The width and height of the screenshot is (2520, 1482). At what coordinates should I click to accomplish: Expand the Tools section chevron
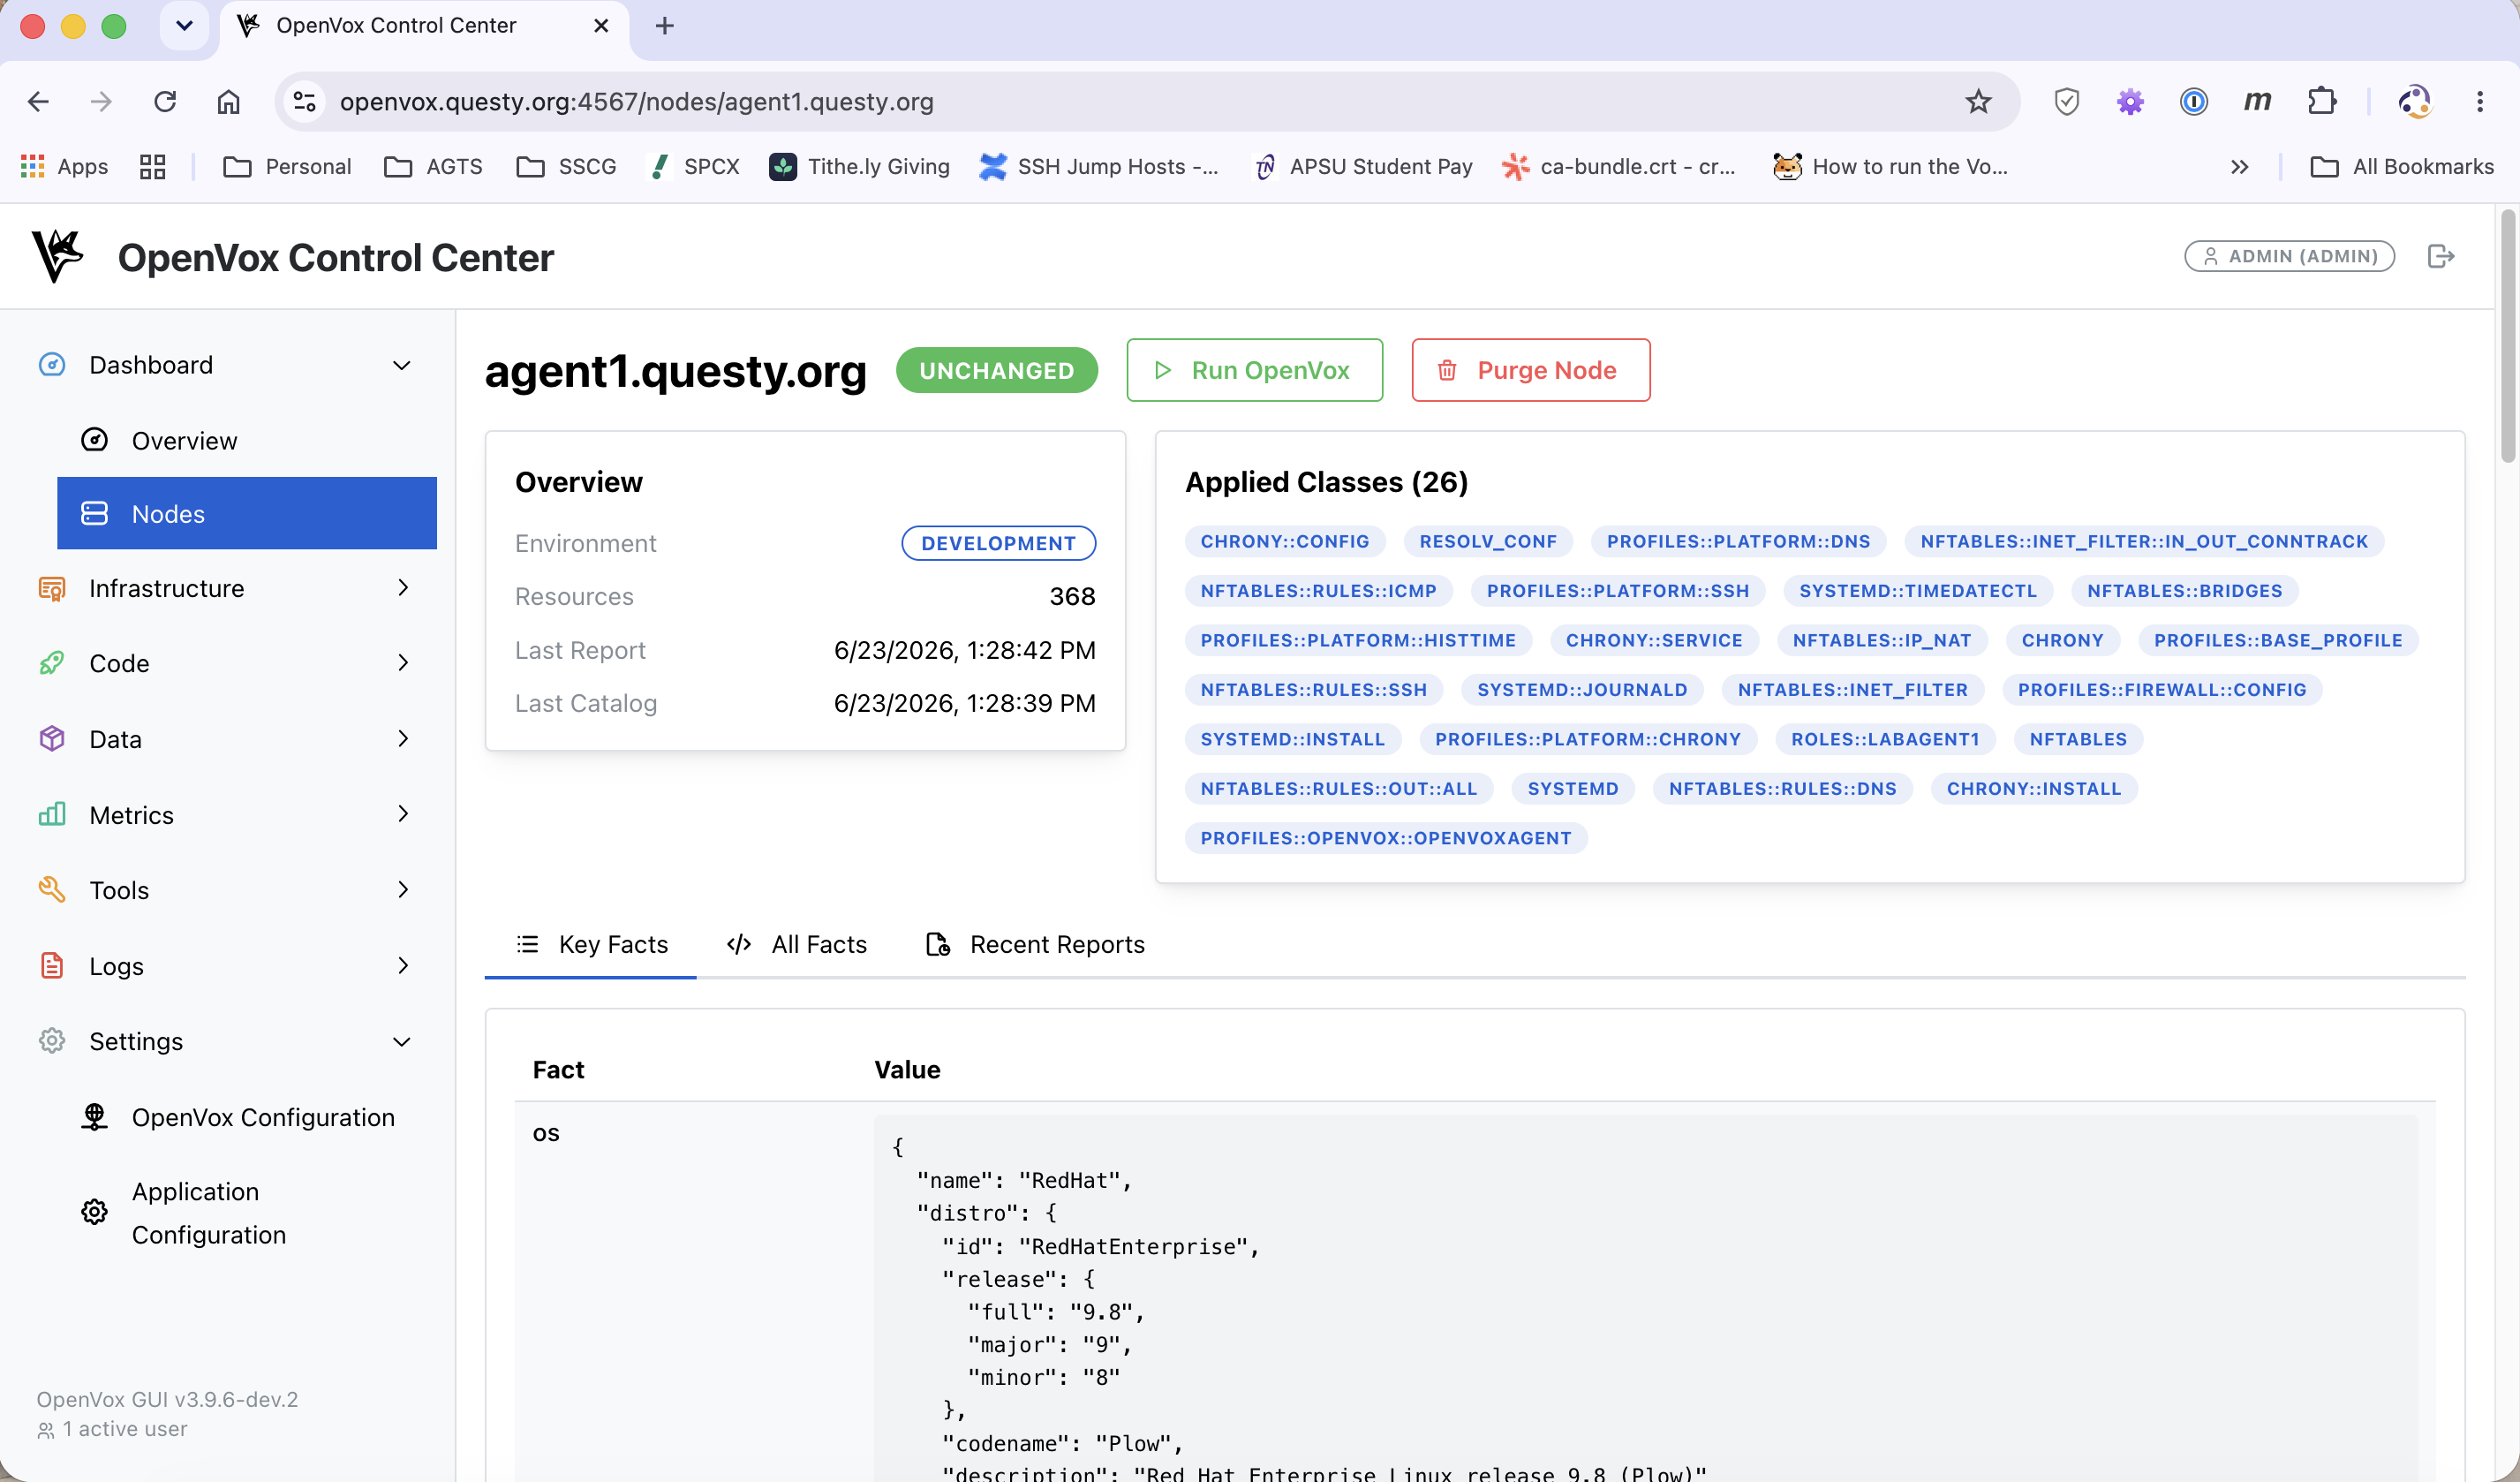click(403, 890)
